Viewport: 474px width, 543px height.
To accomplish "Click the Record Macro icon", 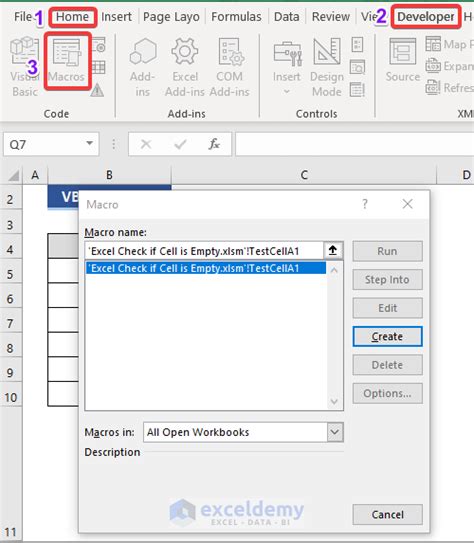I will (x=99, y=45).
